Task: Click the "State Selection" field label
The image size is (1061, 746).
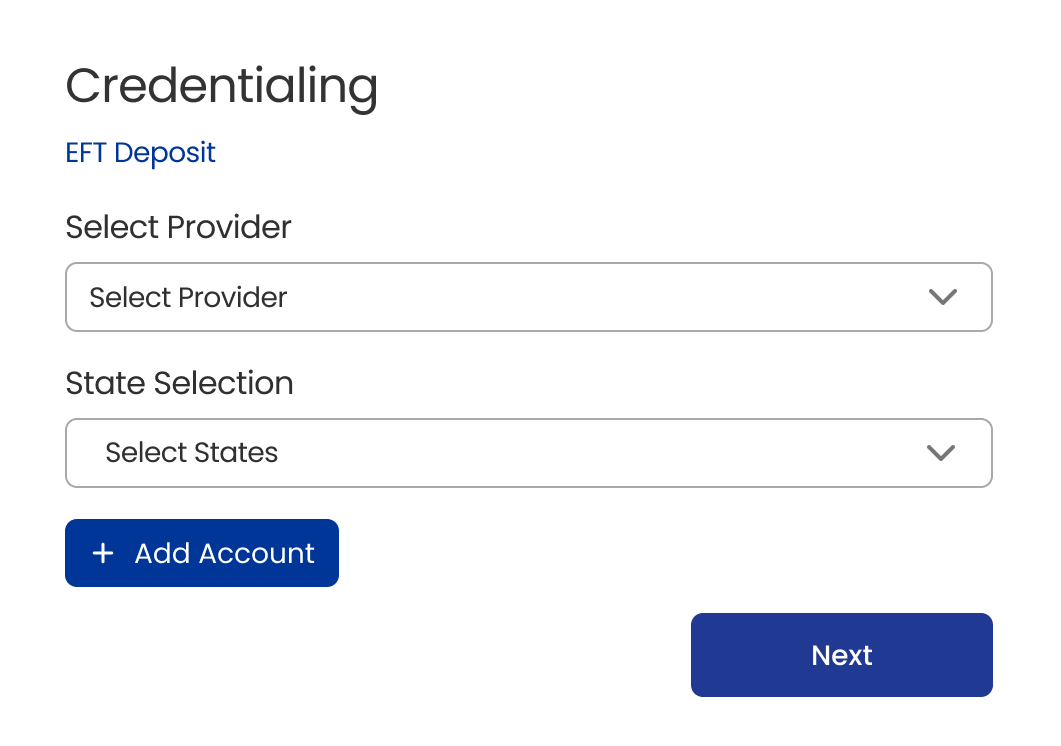Action: tap(179, 383)
